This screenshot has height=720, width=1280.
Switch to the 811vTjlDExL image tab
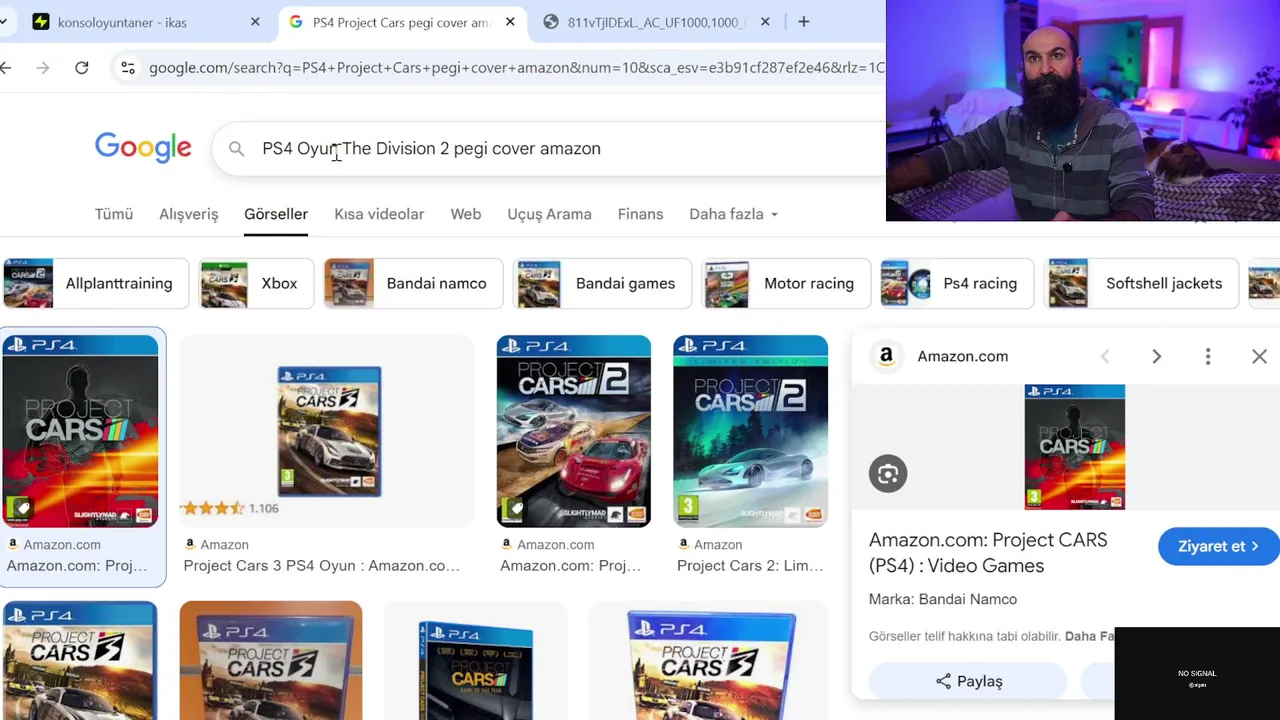(656, 22)
